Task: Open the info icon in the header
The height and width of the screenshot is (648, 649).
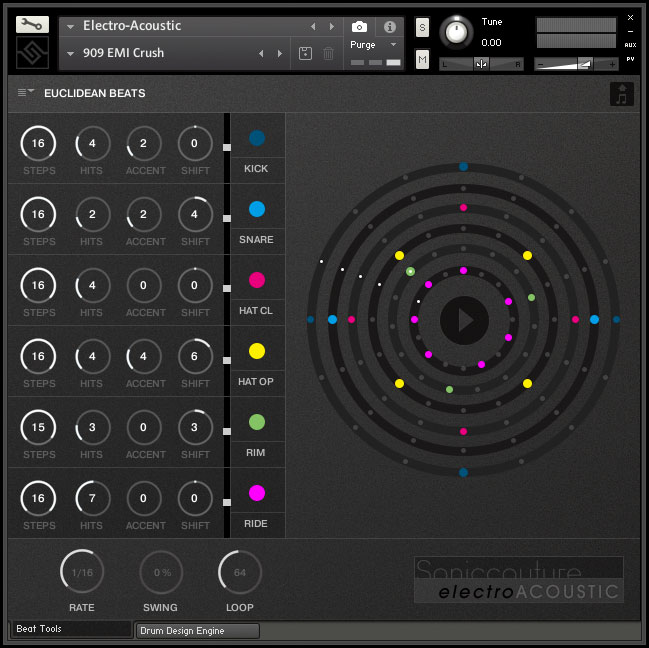Action: (389, 27)
